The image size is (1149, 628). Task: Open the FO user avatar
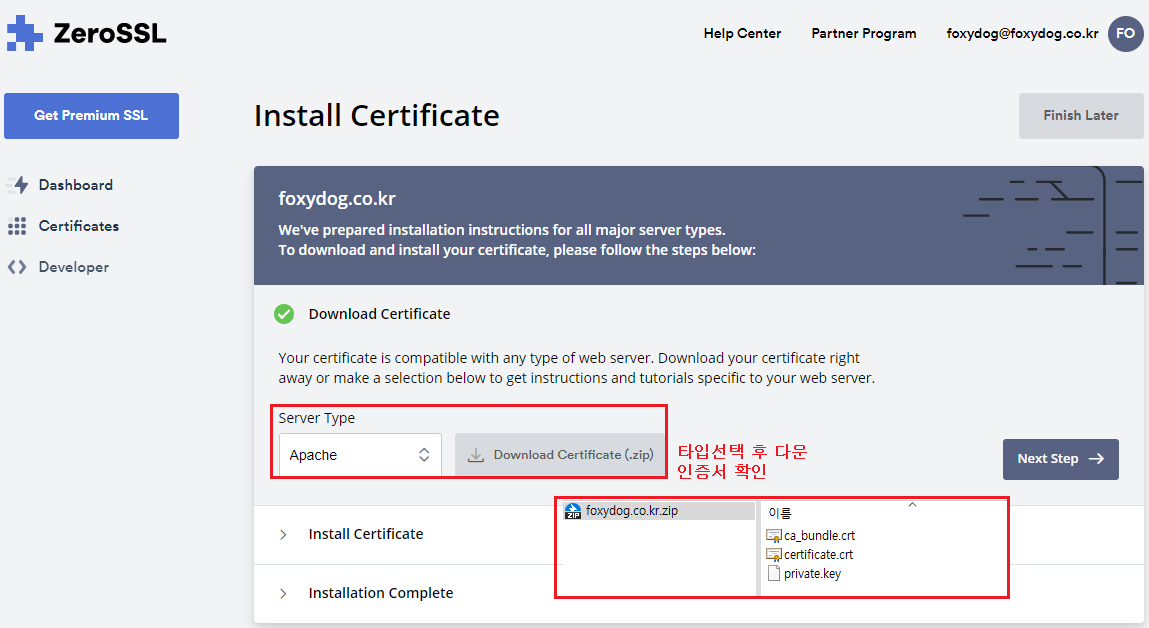point(1125,34)
